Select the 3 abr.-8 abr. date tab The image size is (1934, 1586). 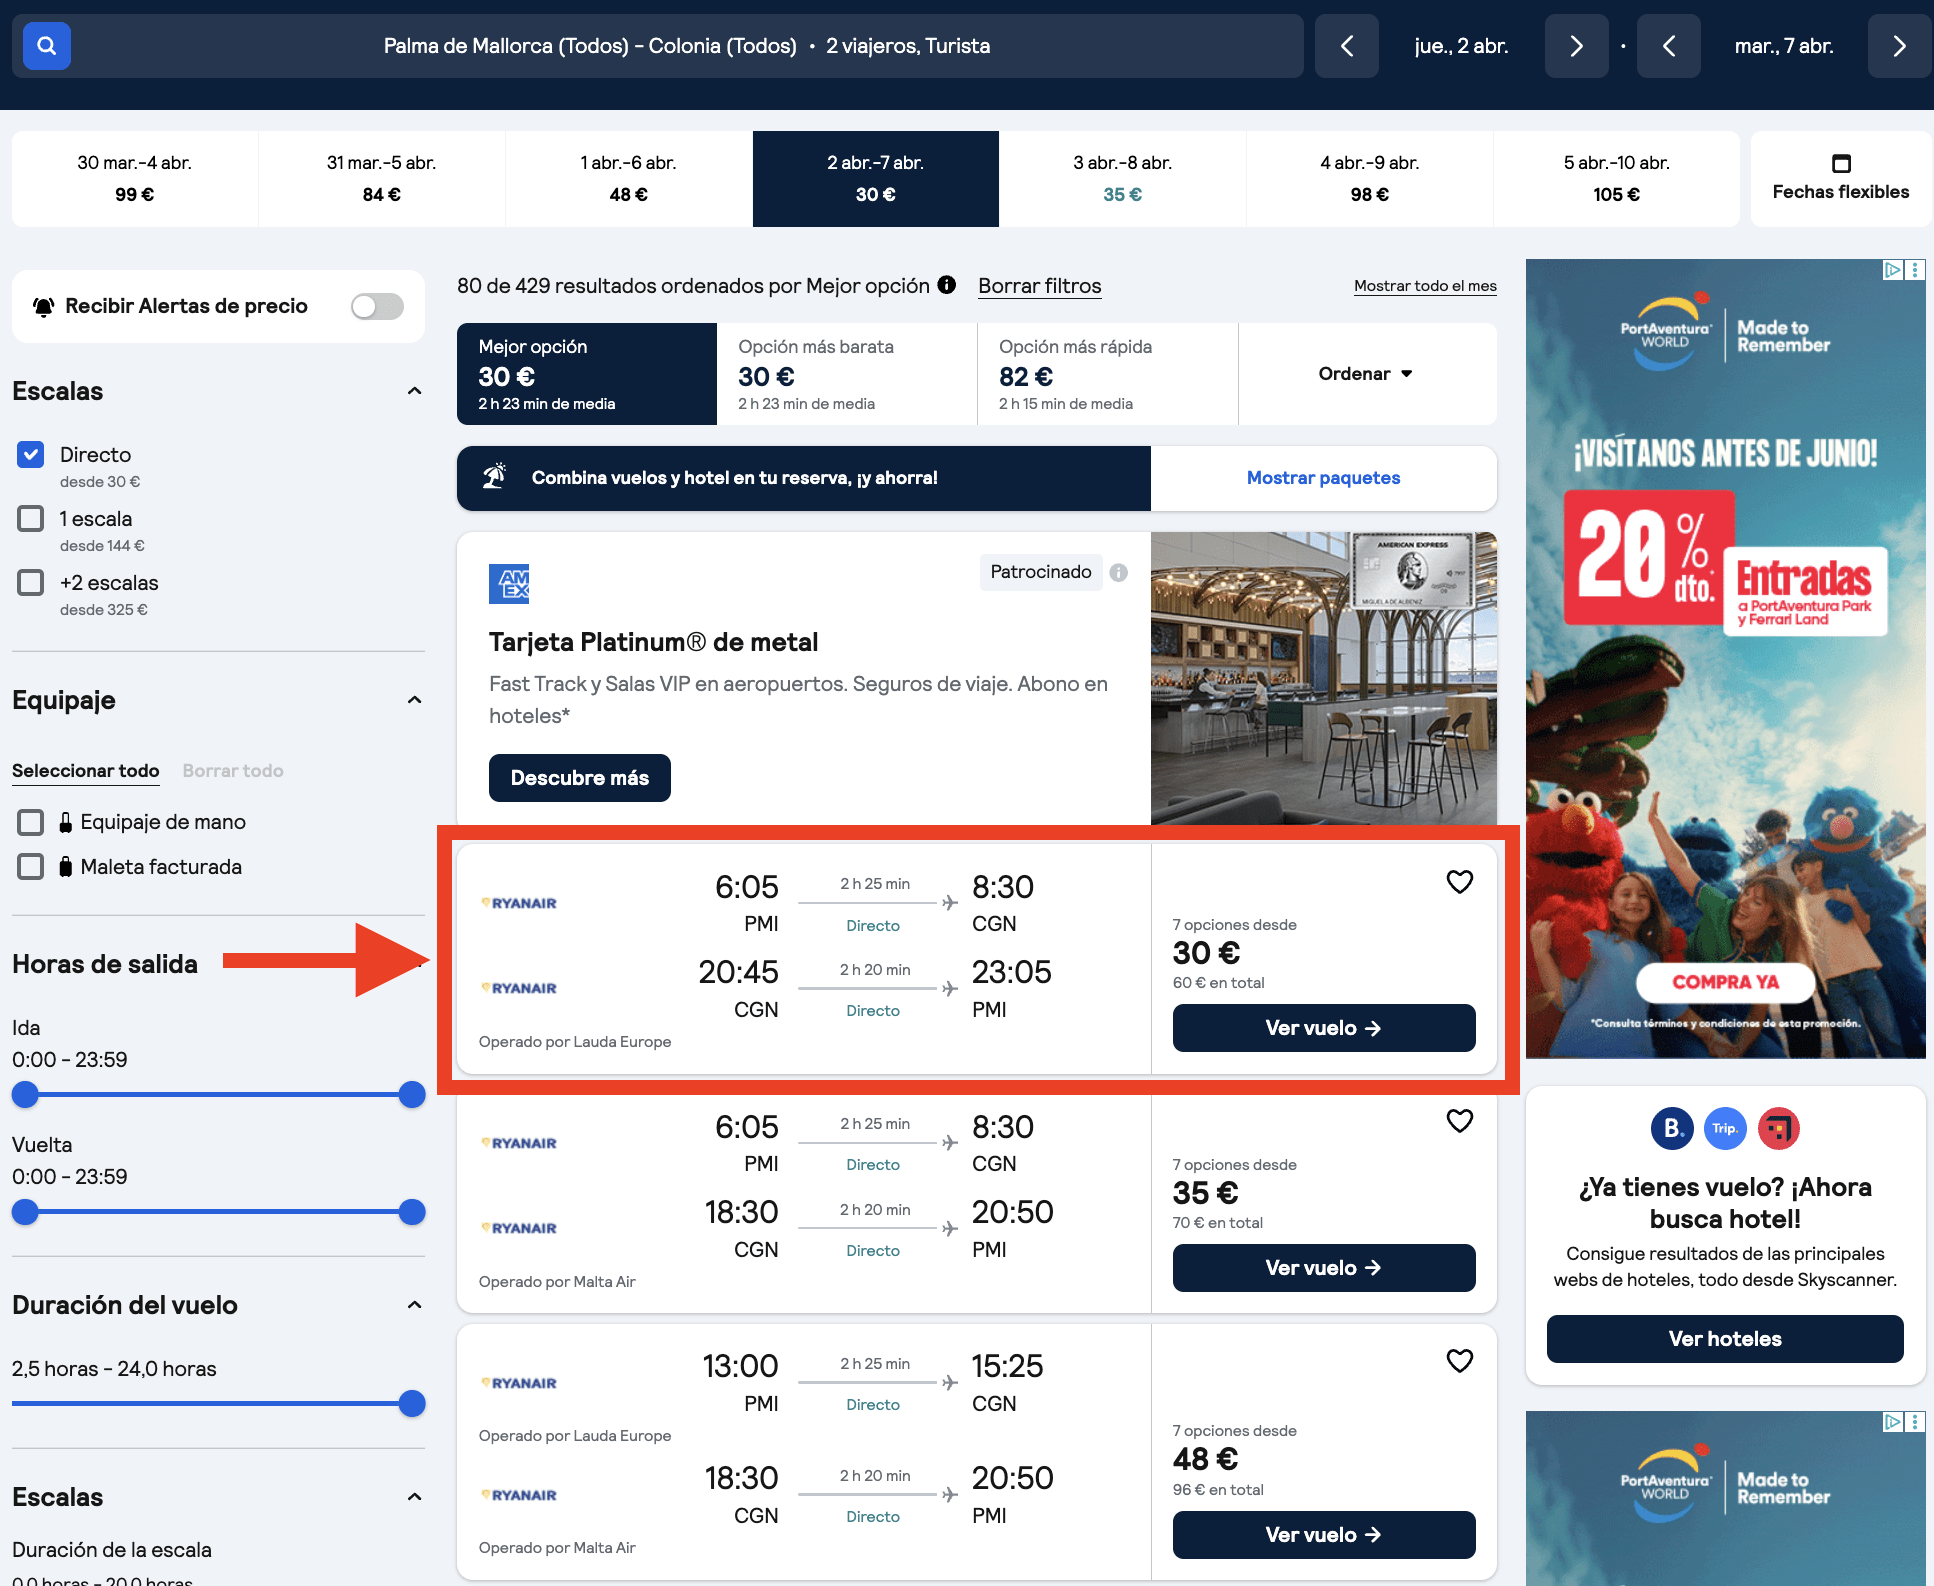(x=1123, y=179)
